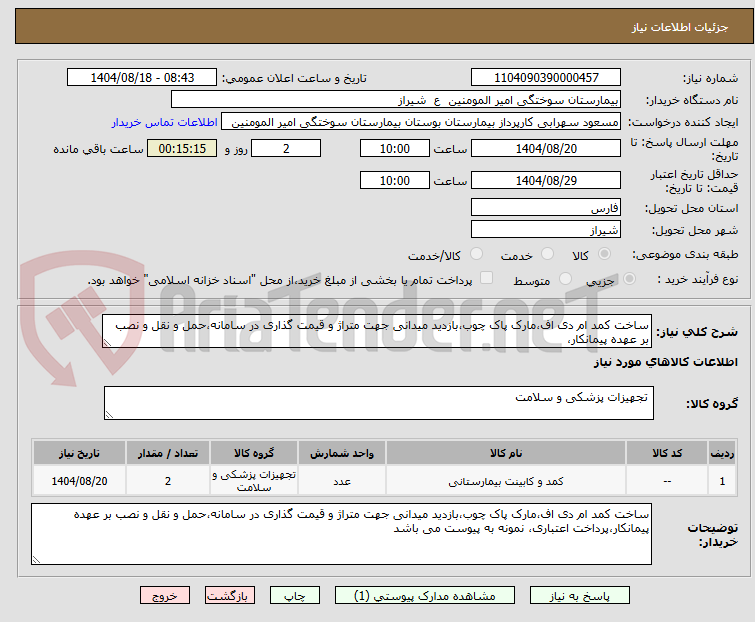Click the delivery city field شیراز
The image size is (755, 622).
546,229
